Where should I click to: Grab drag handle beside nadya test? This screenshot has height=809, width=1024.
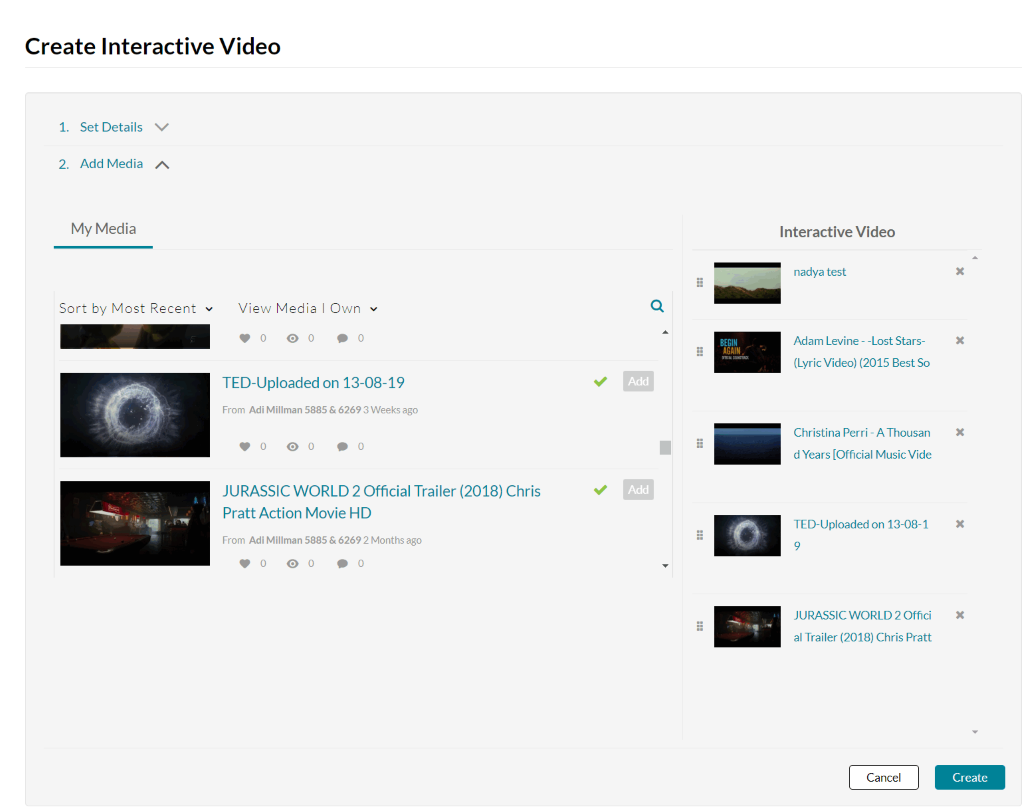[x=699, y=283]
